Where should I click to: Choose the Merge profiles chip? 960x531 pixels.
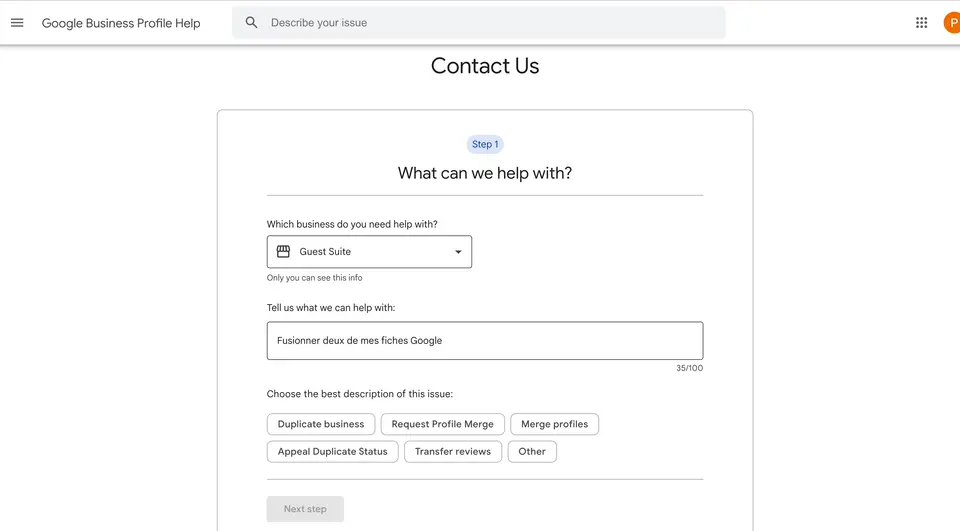pyautogui.click(x=555, y=424)
